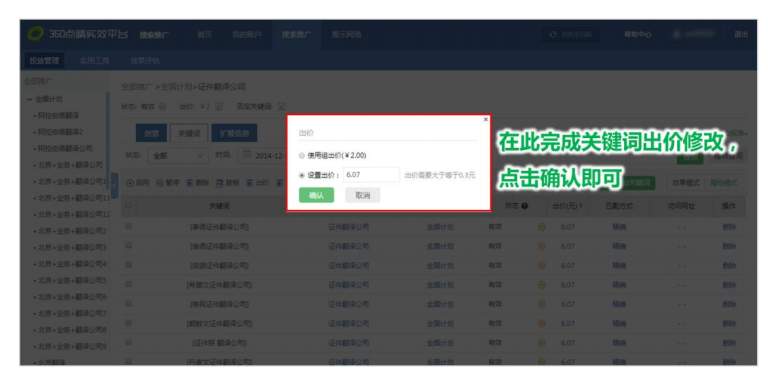This screenshot has height=379, width=768.
Task: Switch to the 关键词 tab
Action: [189, 133]
